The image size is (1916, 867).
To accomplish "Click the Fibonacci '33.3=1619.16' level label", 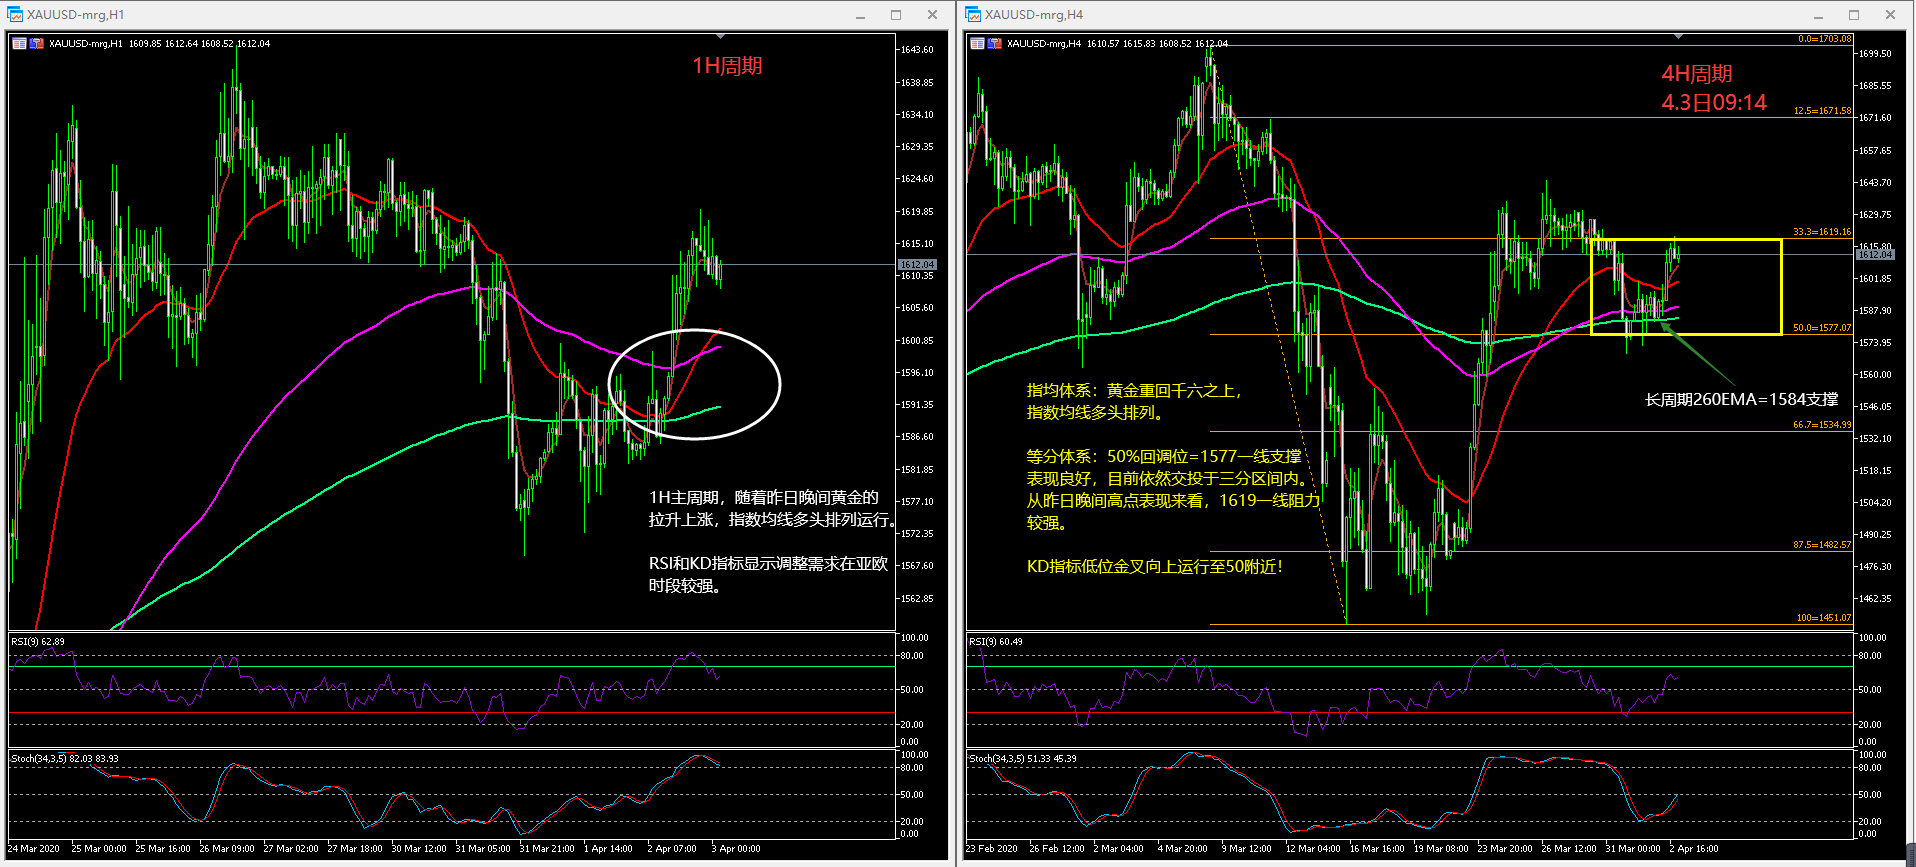I will click(x=1822, y=231).
